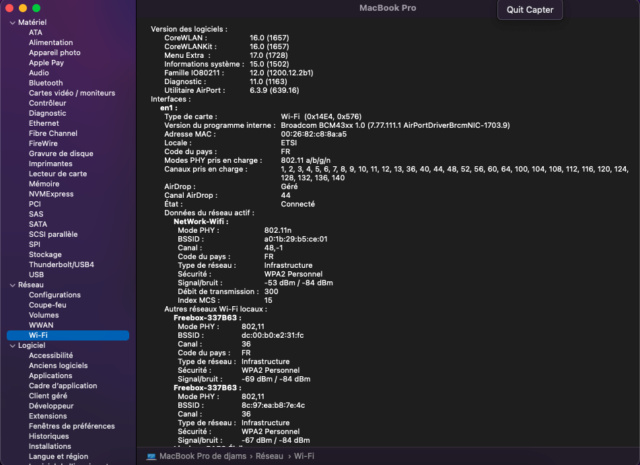Click the en1 interface heading
Image resolution: width=640 pixels, height=465 pixels.
click(x=169, y=108)
